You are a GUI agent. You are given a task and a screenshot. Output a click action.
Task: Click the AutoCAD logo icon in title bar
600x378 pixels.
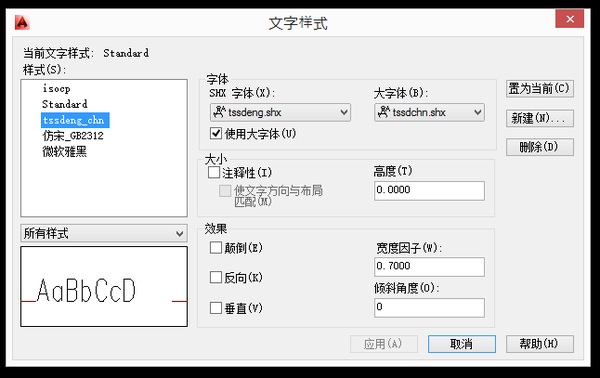[x=22, y=23]
